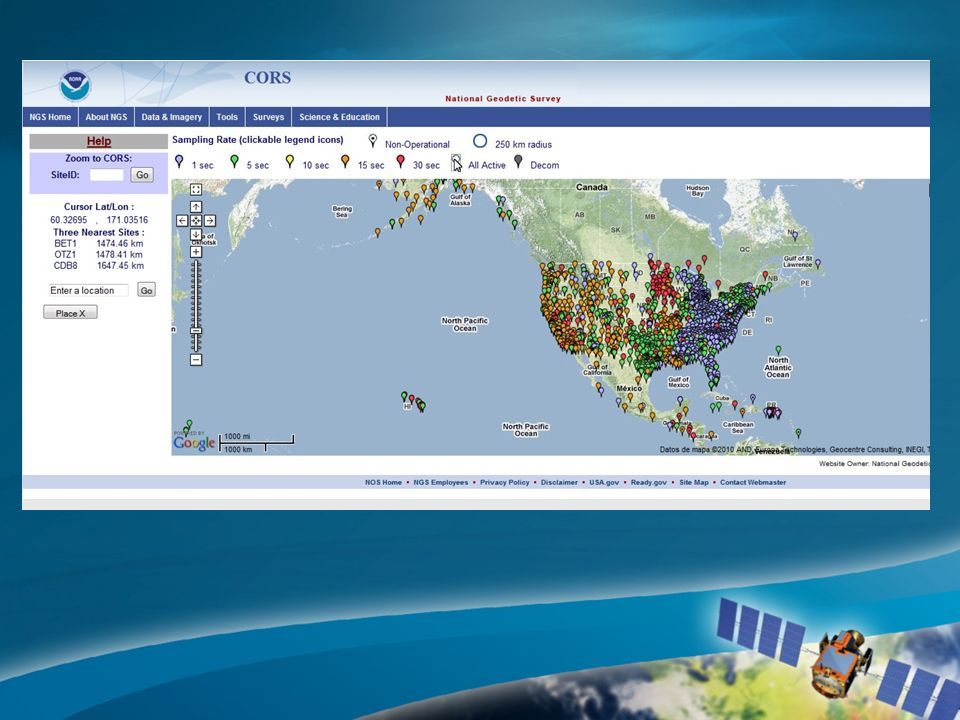Click the Non-Operational pin legend icon
This screenshot has width=960, height=720.
[x=372, y=141]
